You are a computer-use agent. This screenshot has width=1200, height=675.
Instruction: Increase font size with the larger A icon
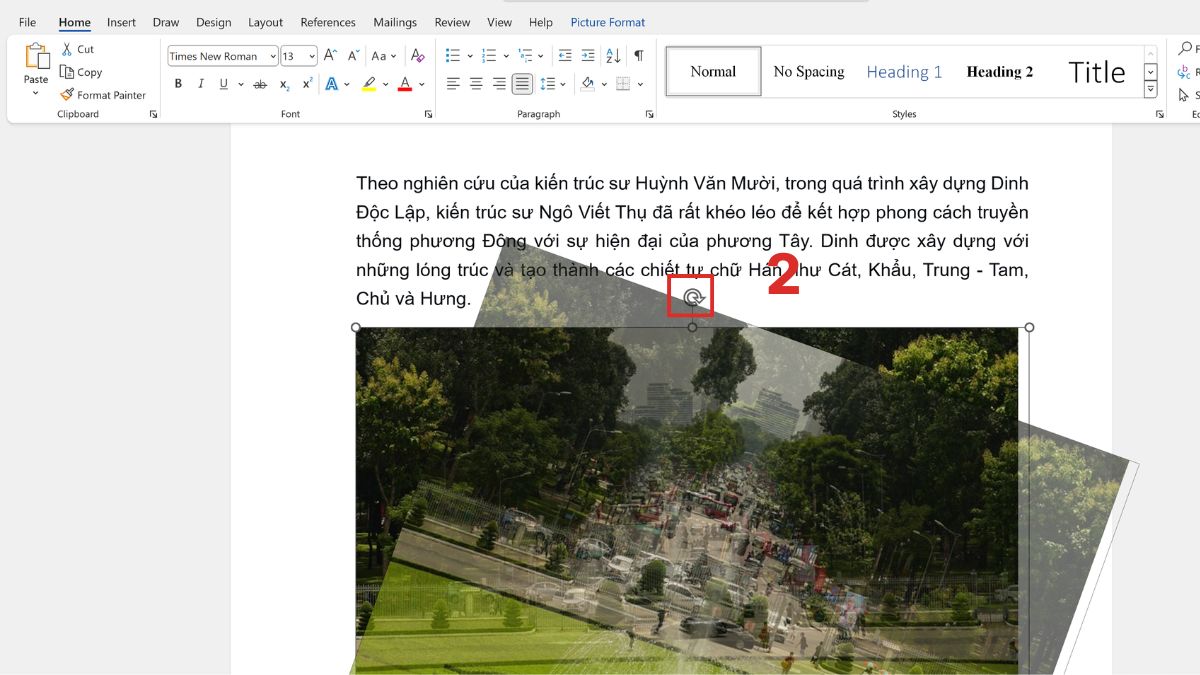click(330, 56)
